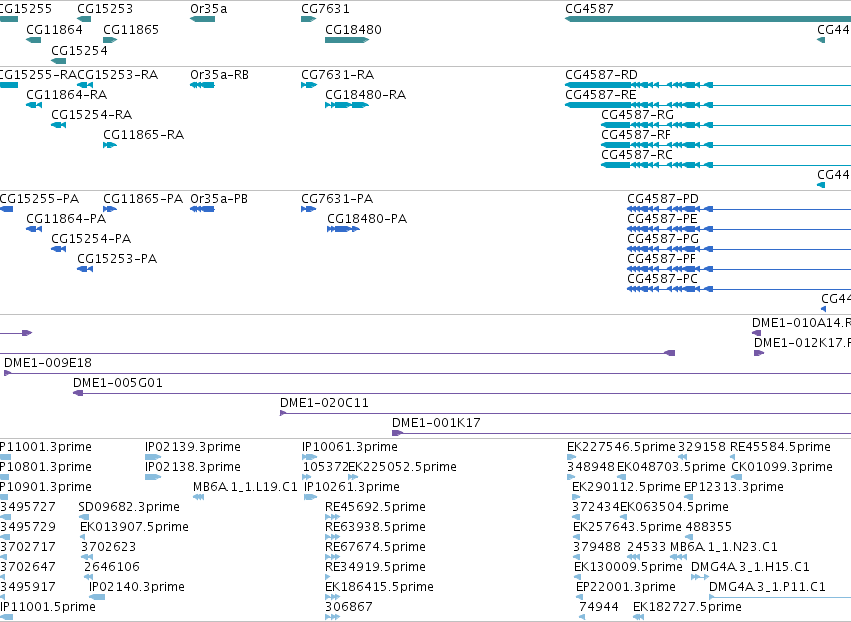Click the CG4587-PF protein label

(x=661, y=259)
